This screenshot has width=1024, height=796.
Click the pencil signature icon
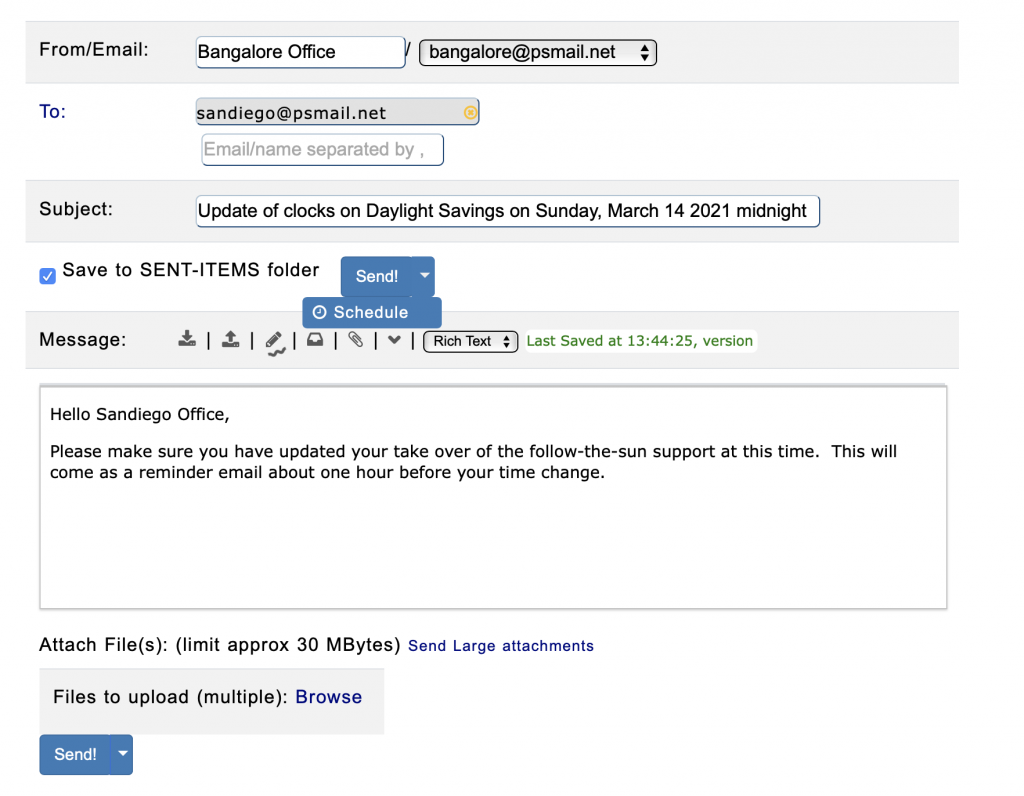pos(274,342)
